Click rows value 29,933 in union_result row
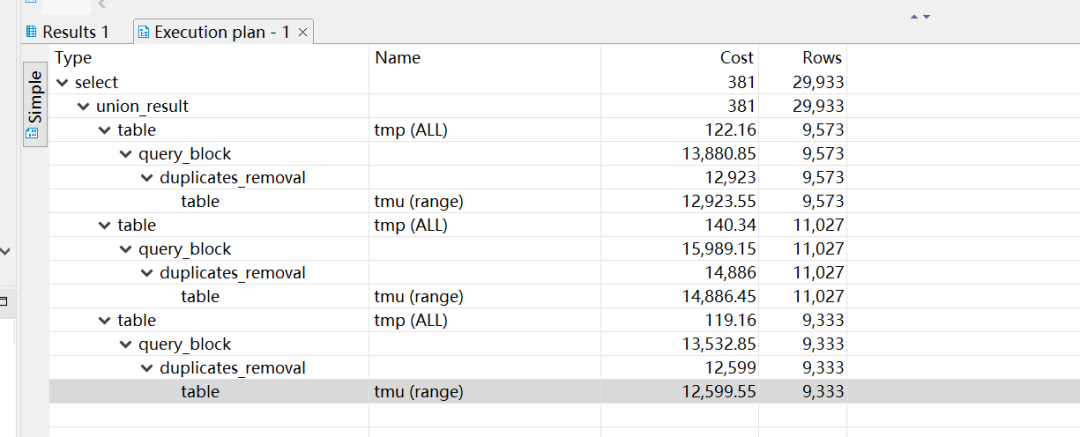This screenshot has height=437, width=1080. (818, 107)
